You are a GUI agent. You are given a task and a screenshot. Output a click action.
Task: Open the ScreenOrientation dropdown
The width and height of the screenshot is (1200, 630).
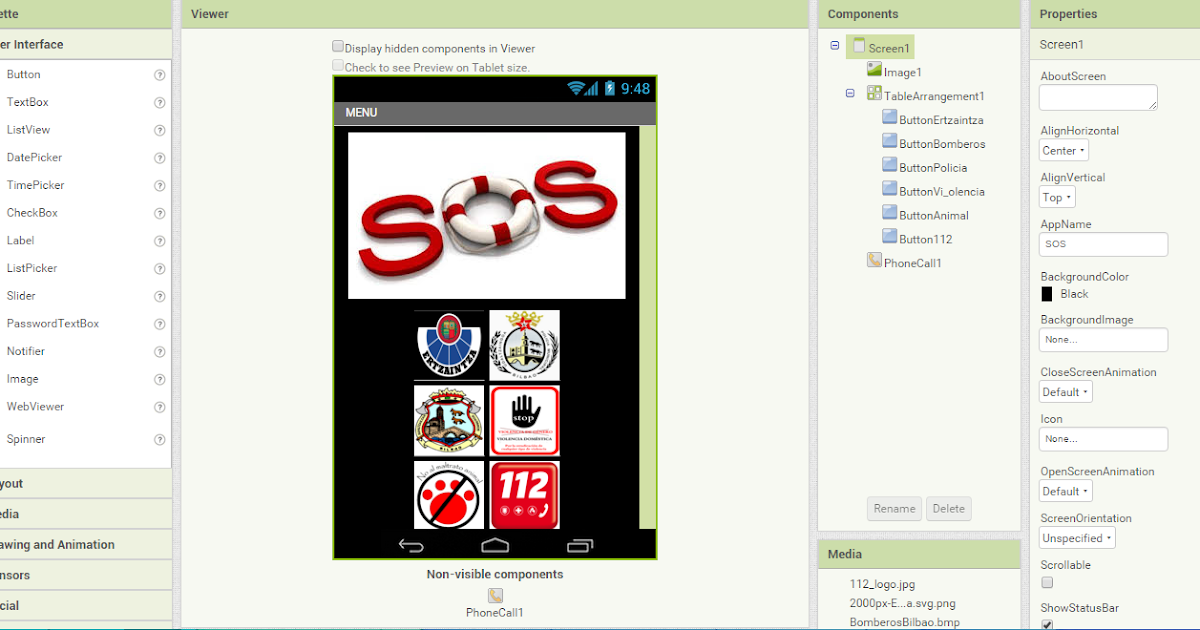(1076, 537)
